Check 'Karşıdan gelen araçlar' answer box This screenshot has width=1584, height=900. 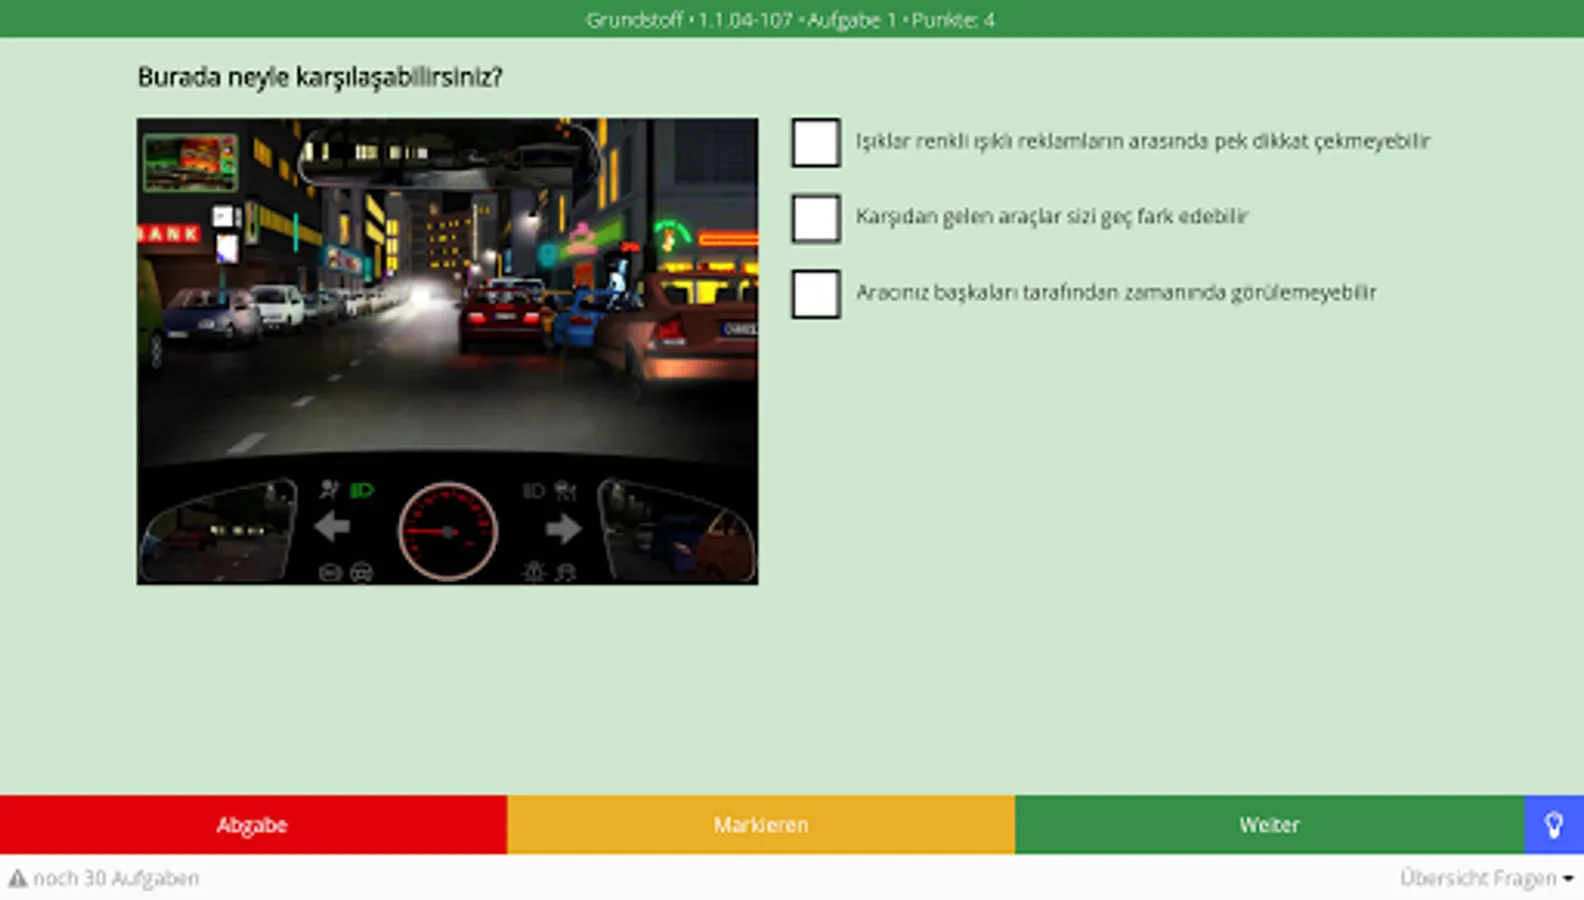816,218
